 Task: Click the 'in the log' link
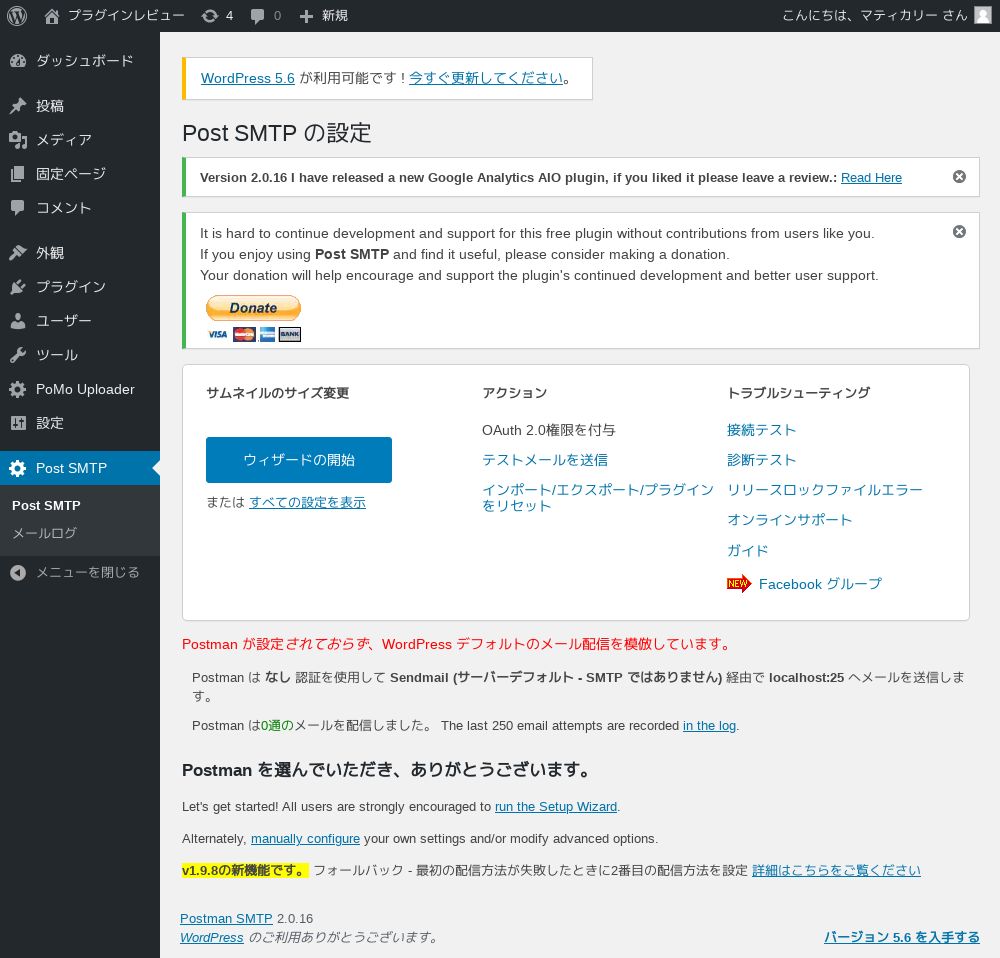pyautogui.click(x=709, y=726)
